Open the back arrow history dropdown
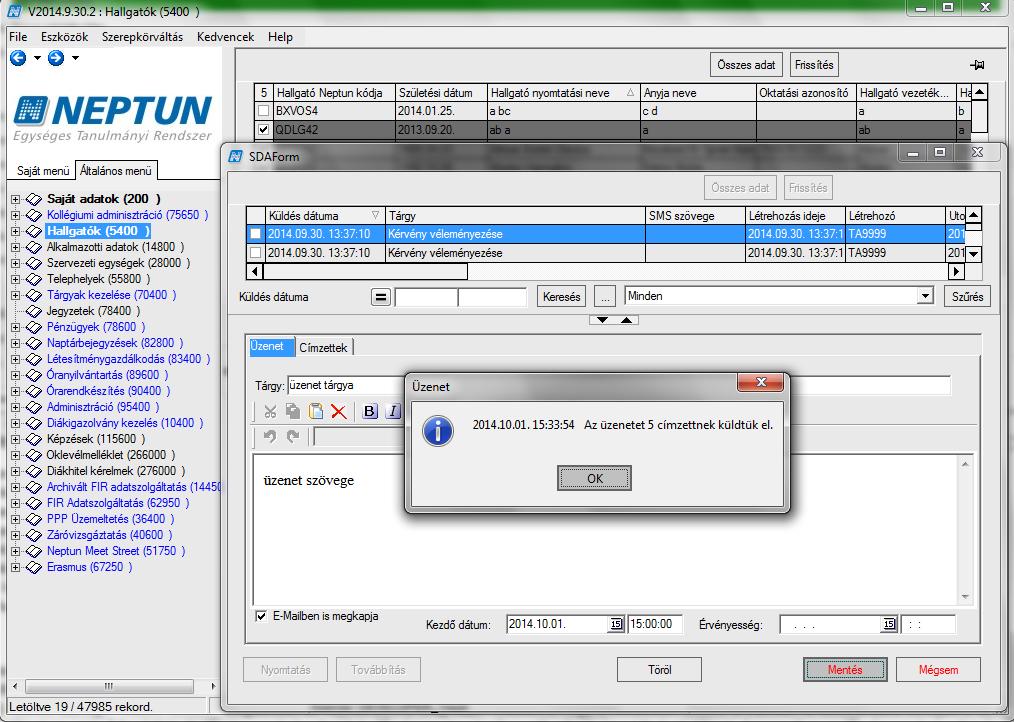Screen dimensions: 1014x722 37,58
